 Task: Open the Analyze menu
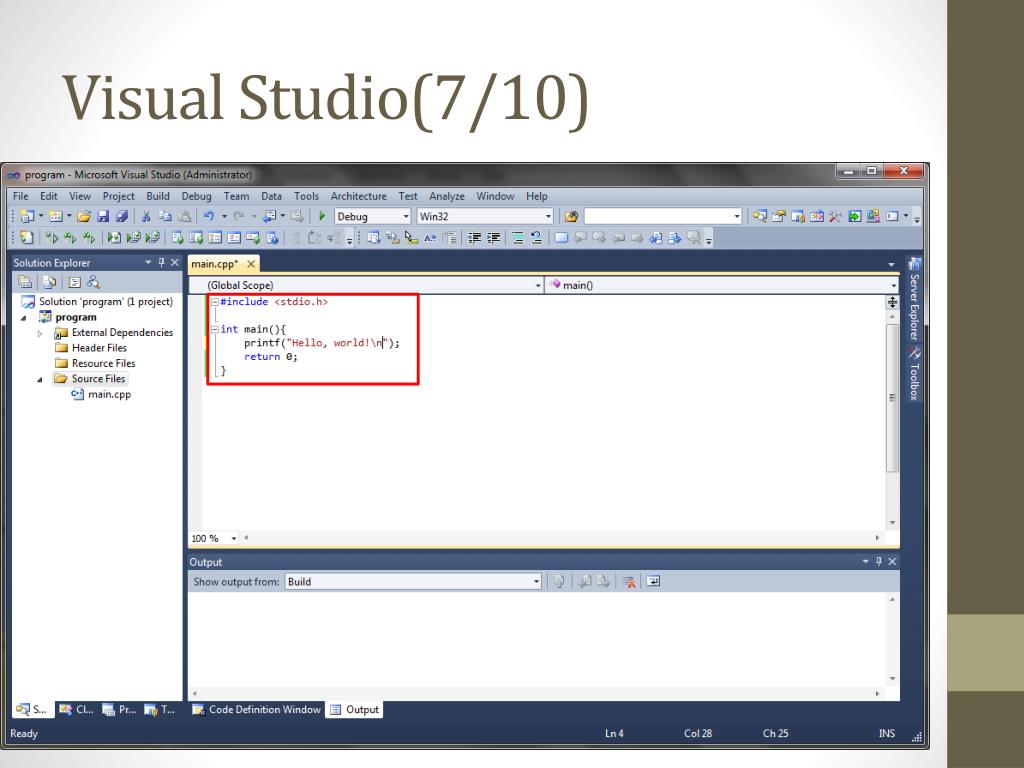point(447,196)
